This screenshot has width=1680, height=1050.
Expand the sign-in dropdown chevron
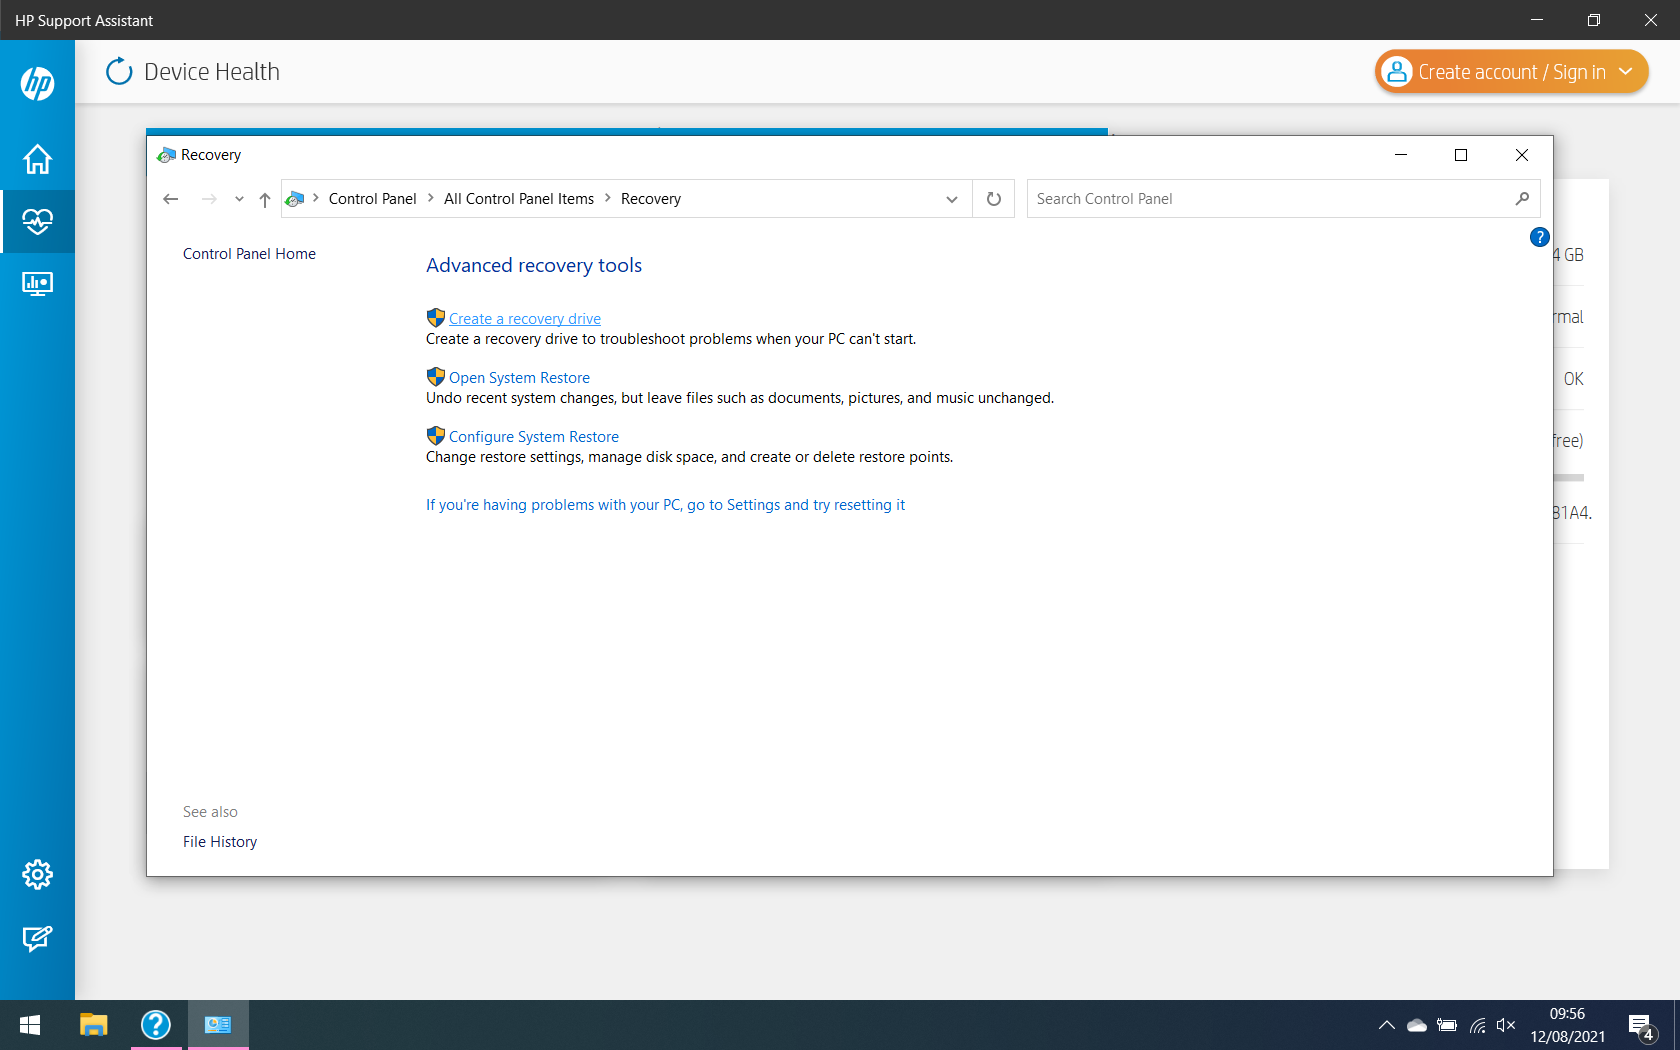tap(1626, 72)
